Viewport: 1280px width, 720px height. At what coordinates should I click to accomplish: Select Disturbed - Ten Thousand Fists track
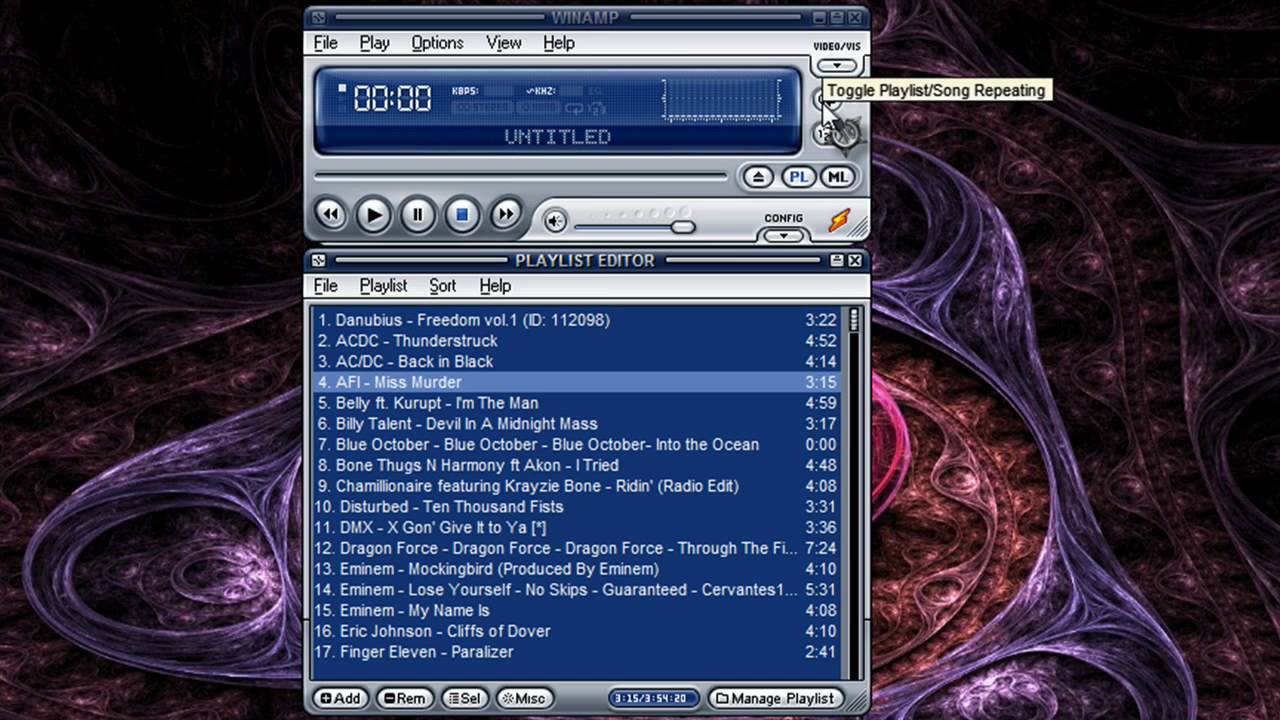577,507
